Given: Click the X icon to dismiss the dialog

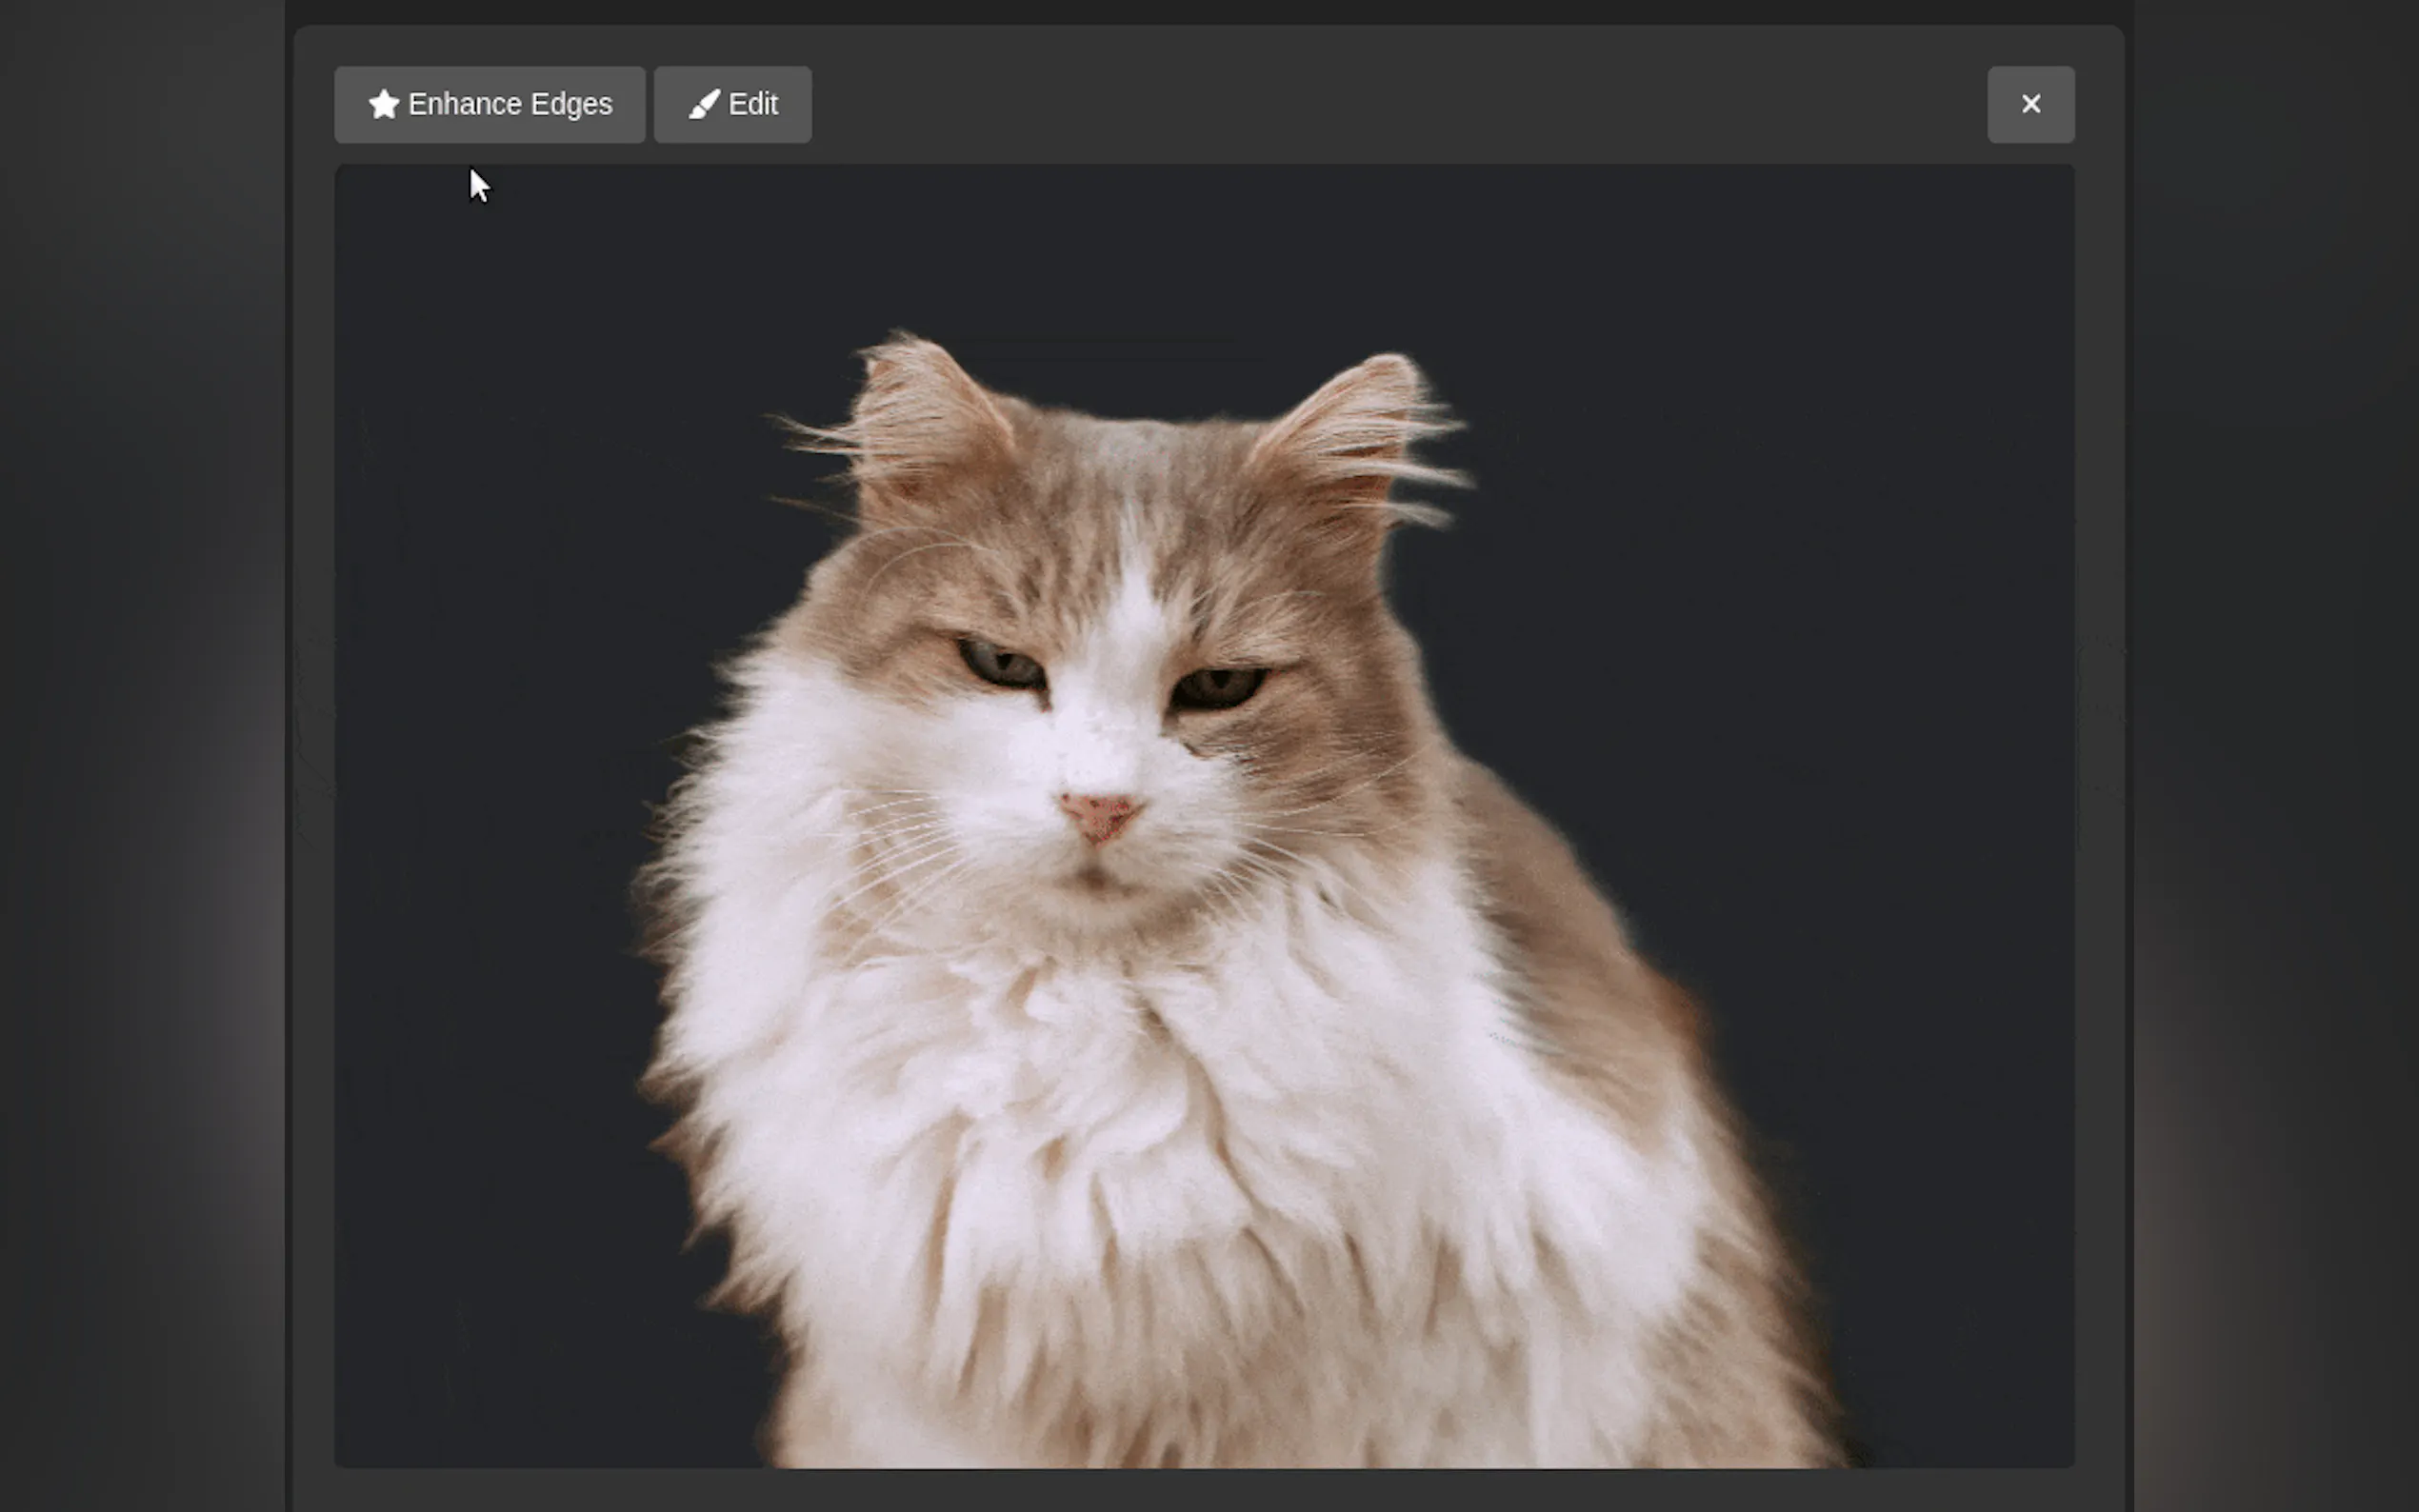Looking at the screenshot, I should (x=2031, y=103).
